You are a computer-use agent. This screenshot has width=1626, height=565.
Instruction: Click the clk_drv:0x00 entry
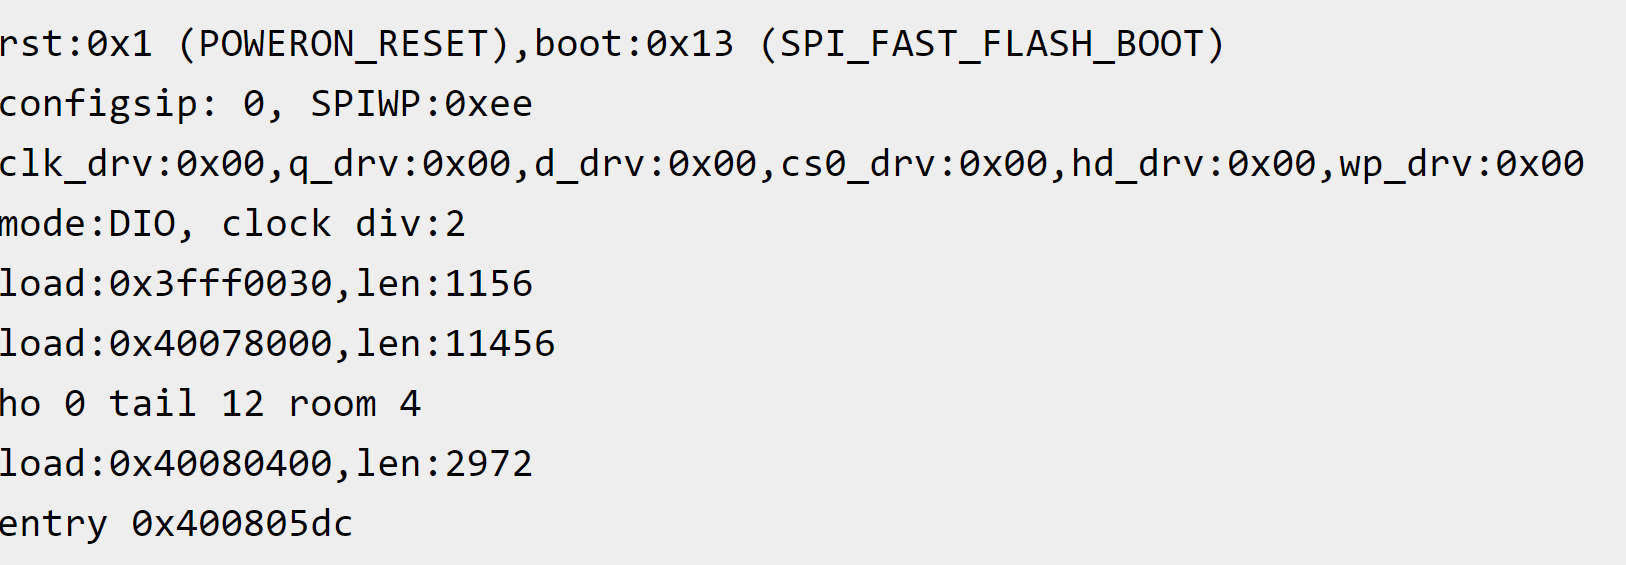[132, 165]
